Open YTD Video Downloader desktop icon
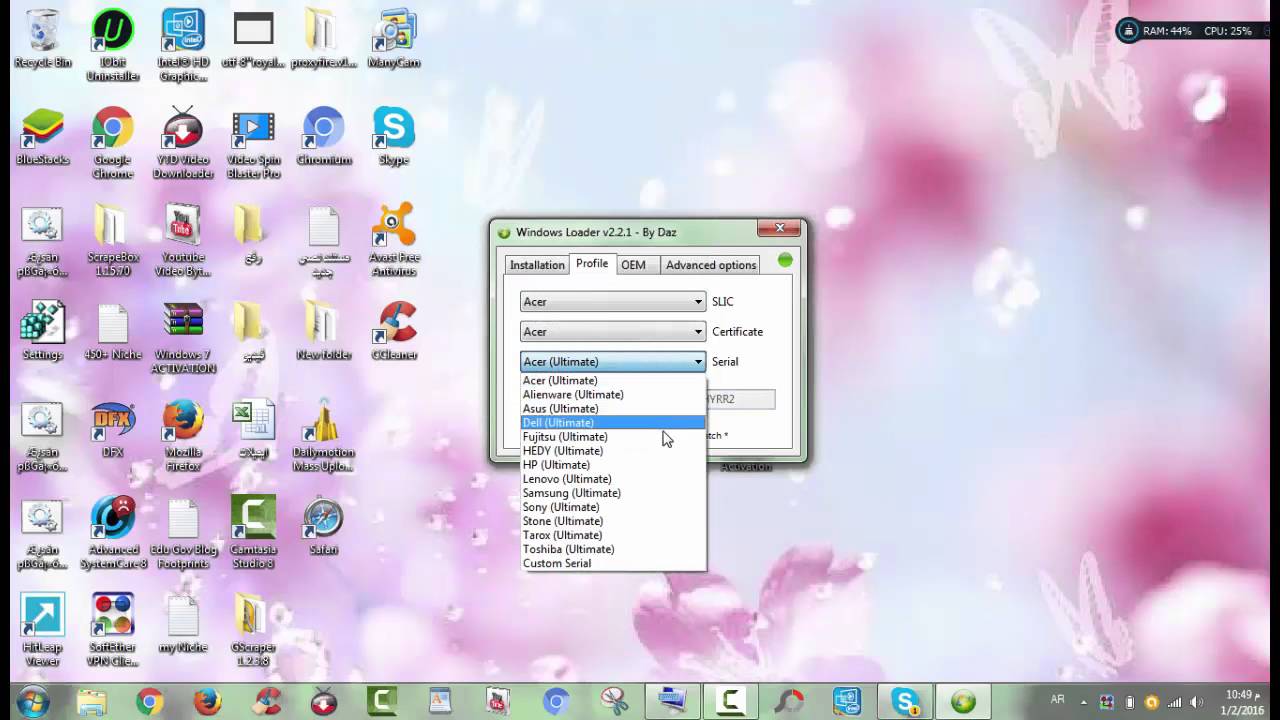Screen dimensions: 1280x720 183,143
